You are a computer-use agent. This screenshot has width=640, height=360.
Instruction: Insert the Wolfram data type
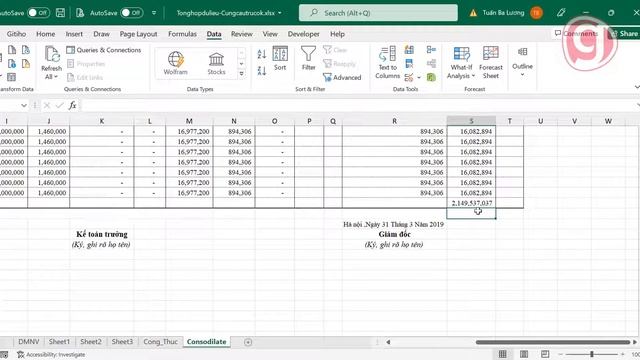(176, 63)
